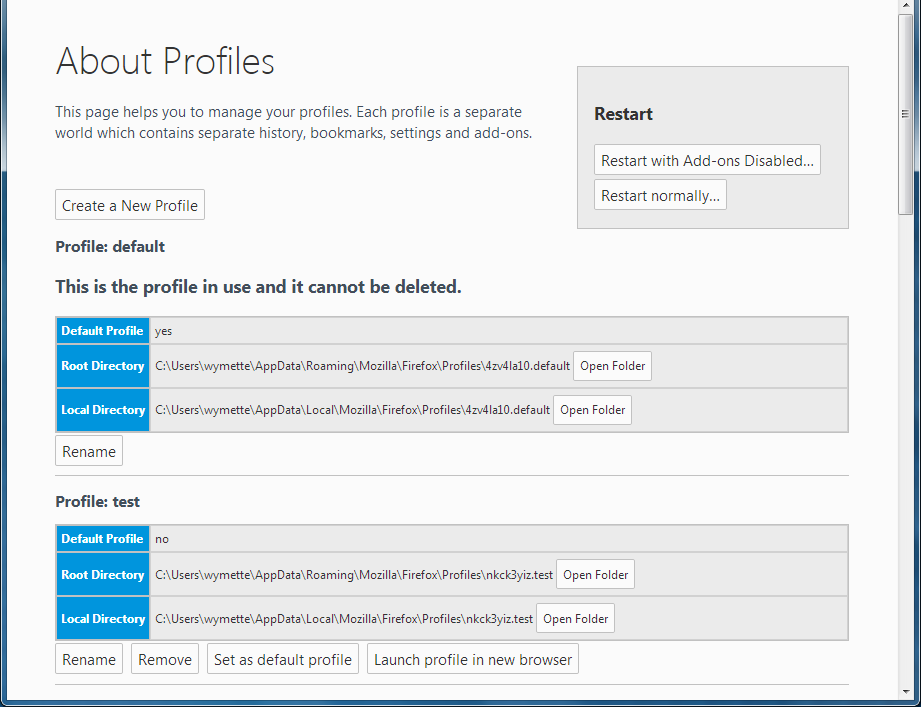The height and width of the screenshot is (707, 921).
Task: Click the Create a New Profile button
Action: pos(130,205)
